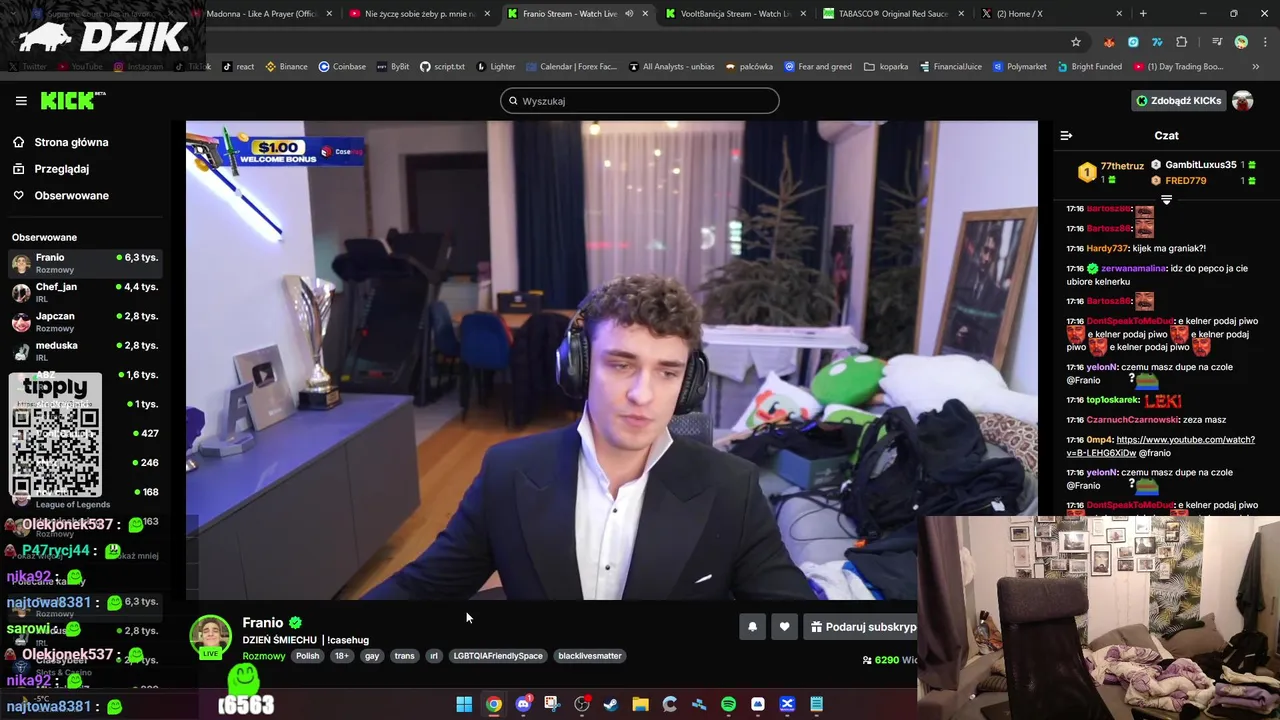Viewport: 1280px width, 720px height.
Task: Open a new browser tab
Action: tap(1143, 14)
